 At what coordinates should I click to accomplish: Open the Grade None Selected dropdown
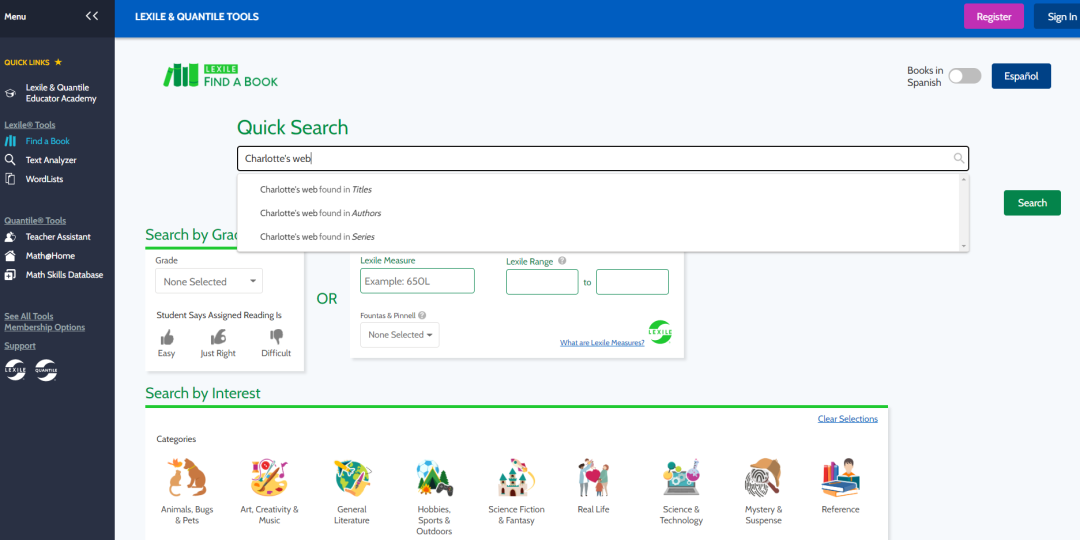(x=209, y=282)
